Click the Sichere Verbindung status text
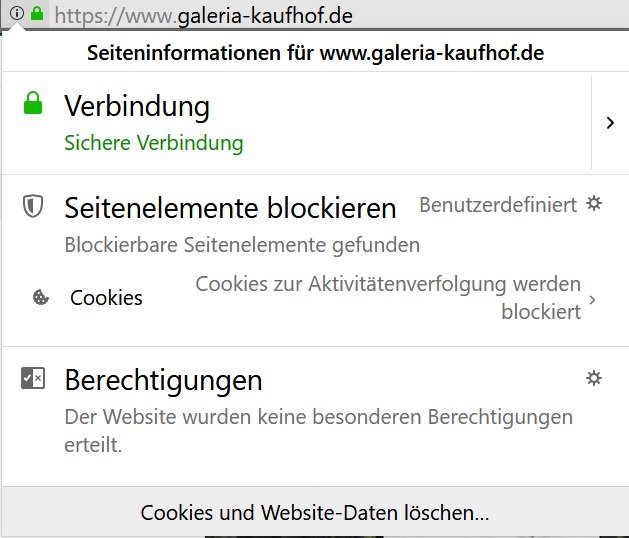 [x=154, y=143]
